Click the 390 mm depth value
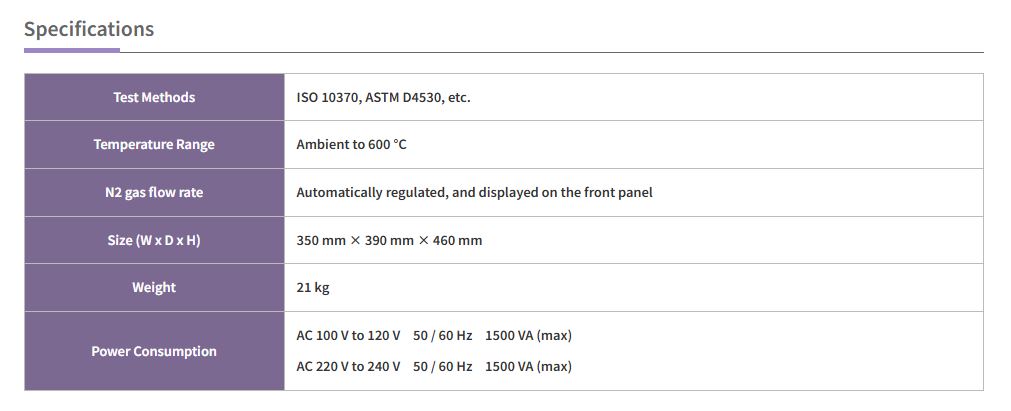The height and width of the screenshot is (411, 1011). [388, 240]
